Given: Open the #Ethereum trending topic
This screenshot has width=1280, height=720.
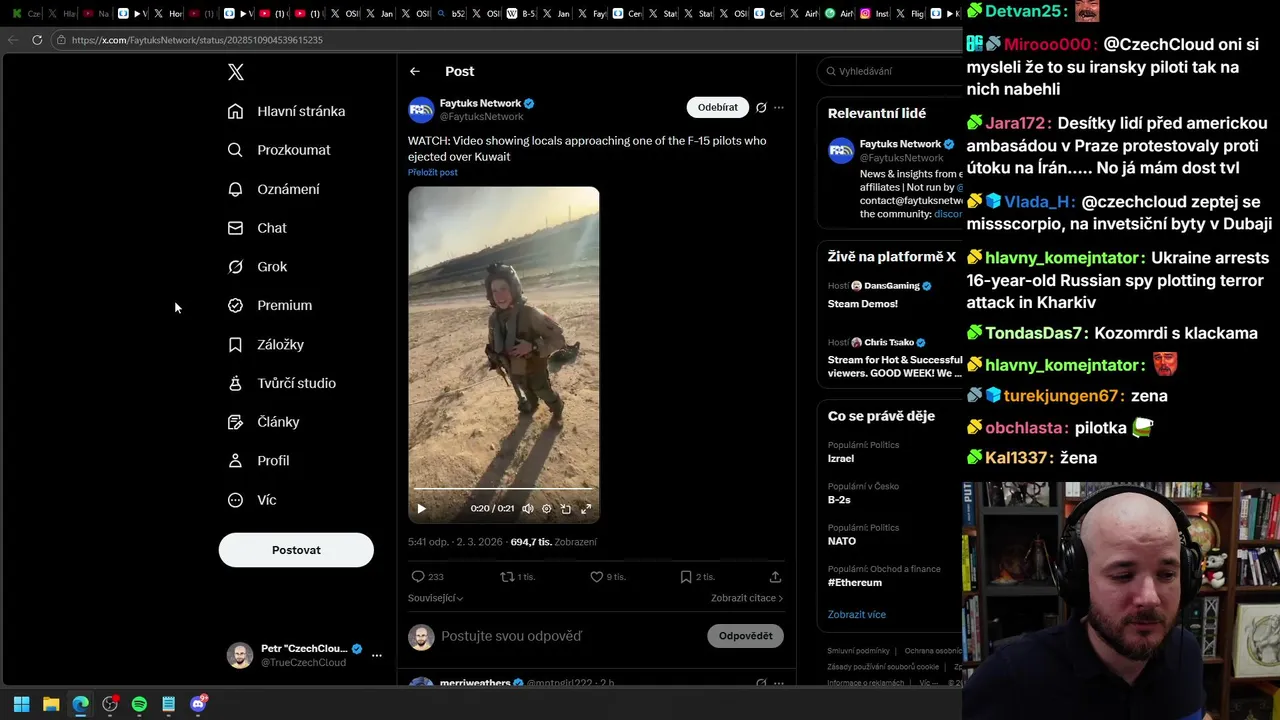Looking at the screenshot, I should (855, 583).
